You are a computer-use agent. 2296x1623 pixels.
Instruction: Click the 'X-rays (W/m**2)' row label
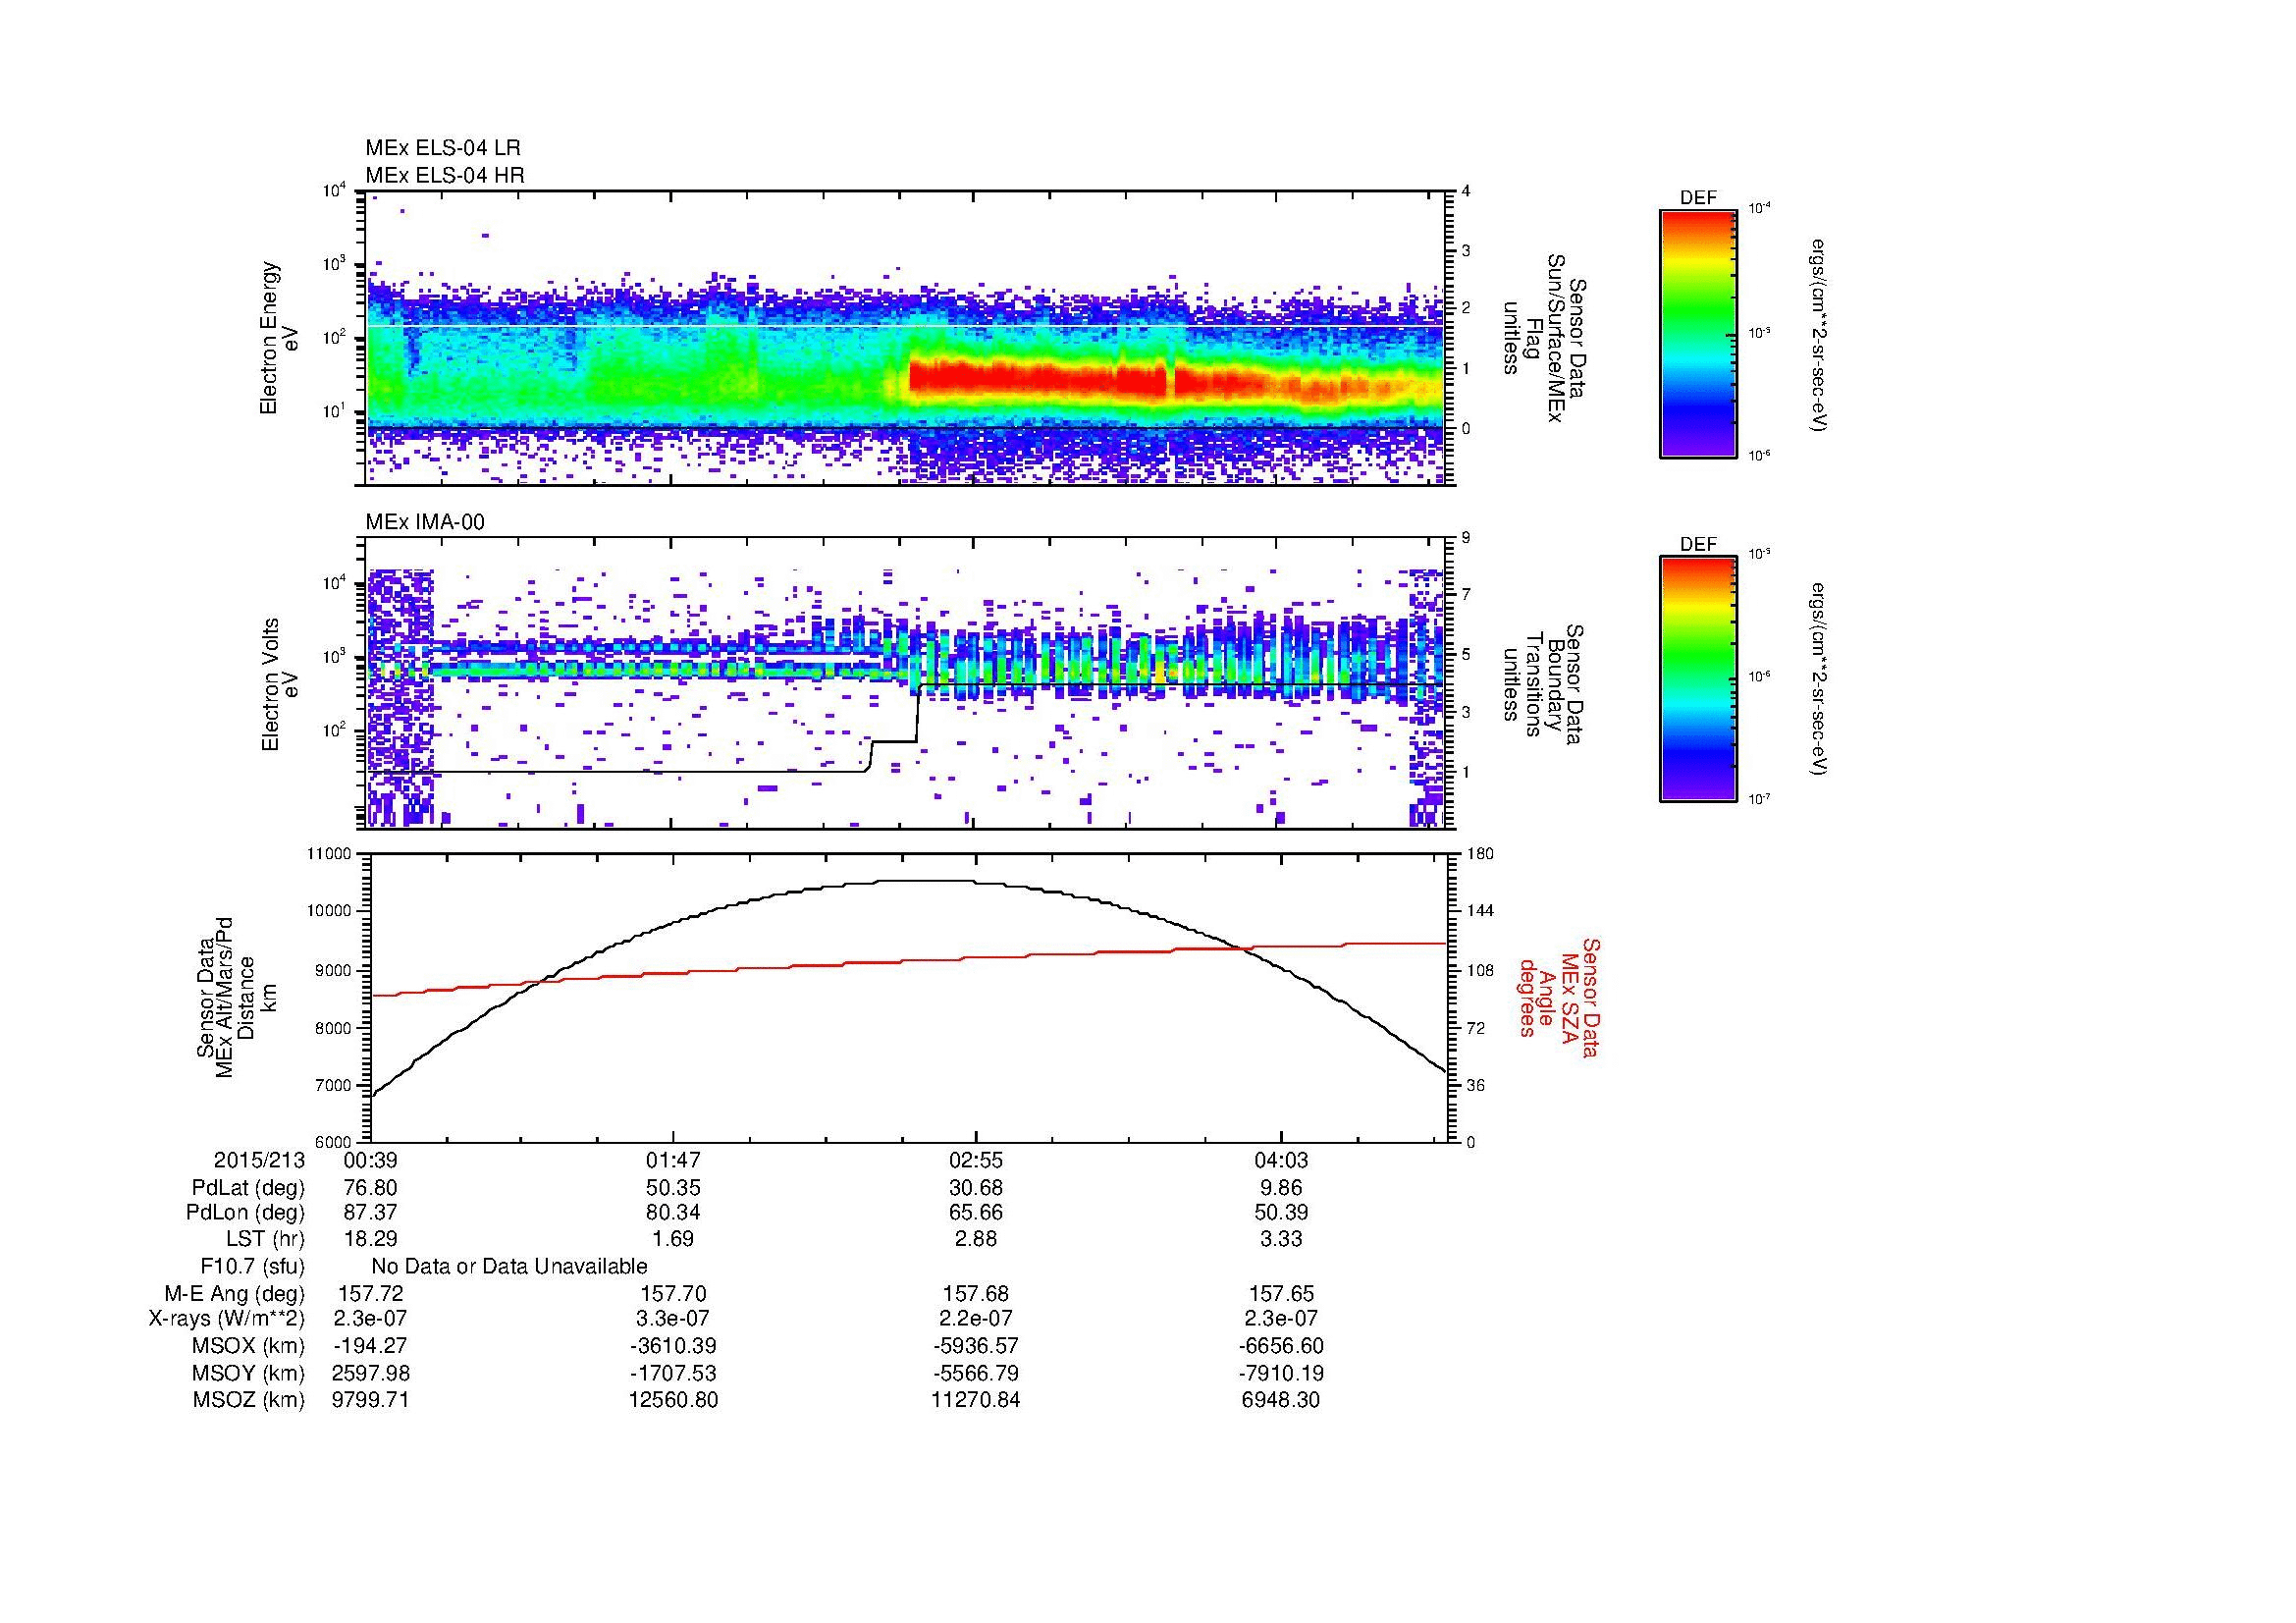(x=226, y=1319)
